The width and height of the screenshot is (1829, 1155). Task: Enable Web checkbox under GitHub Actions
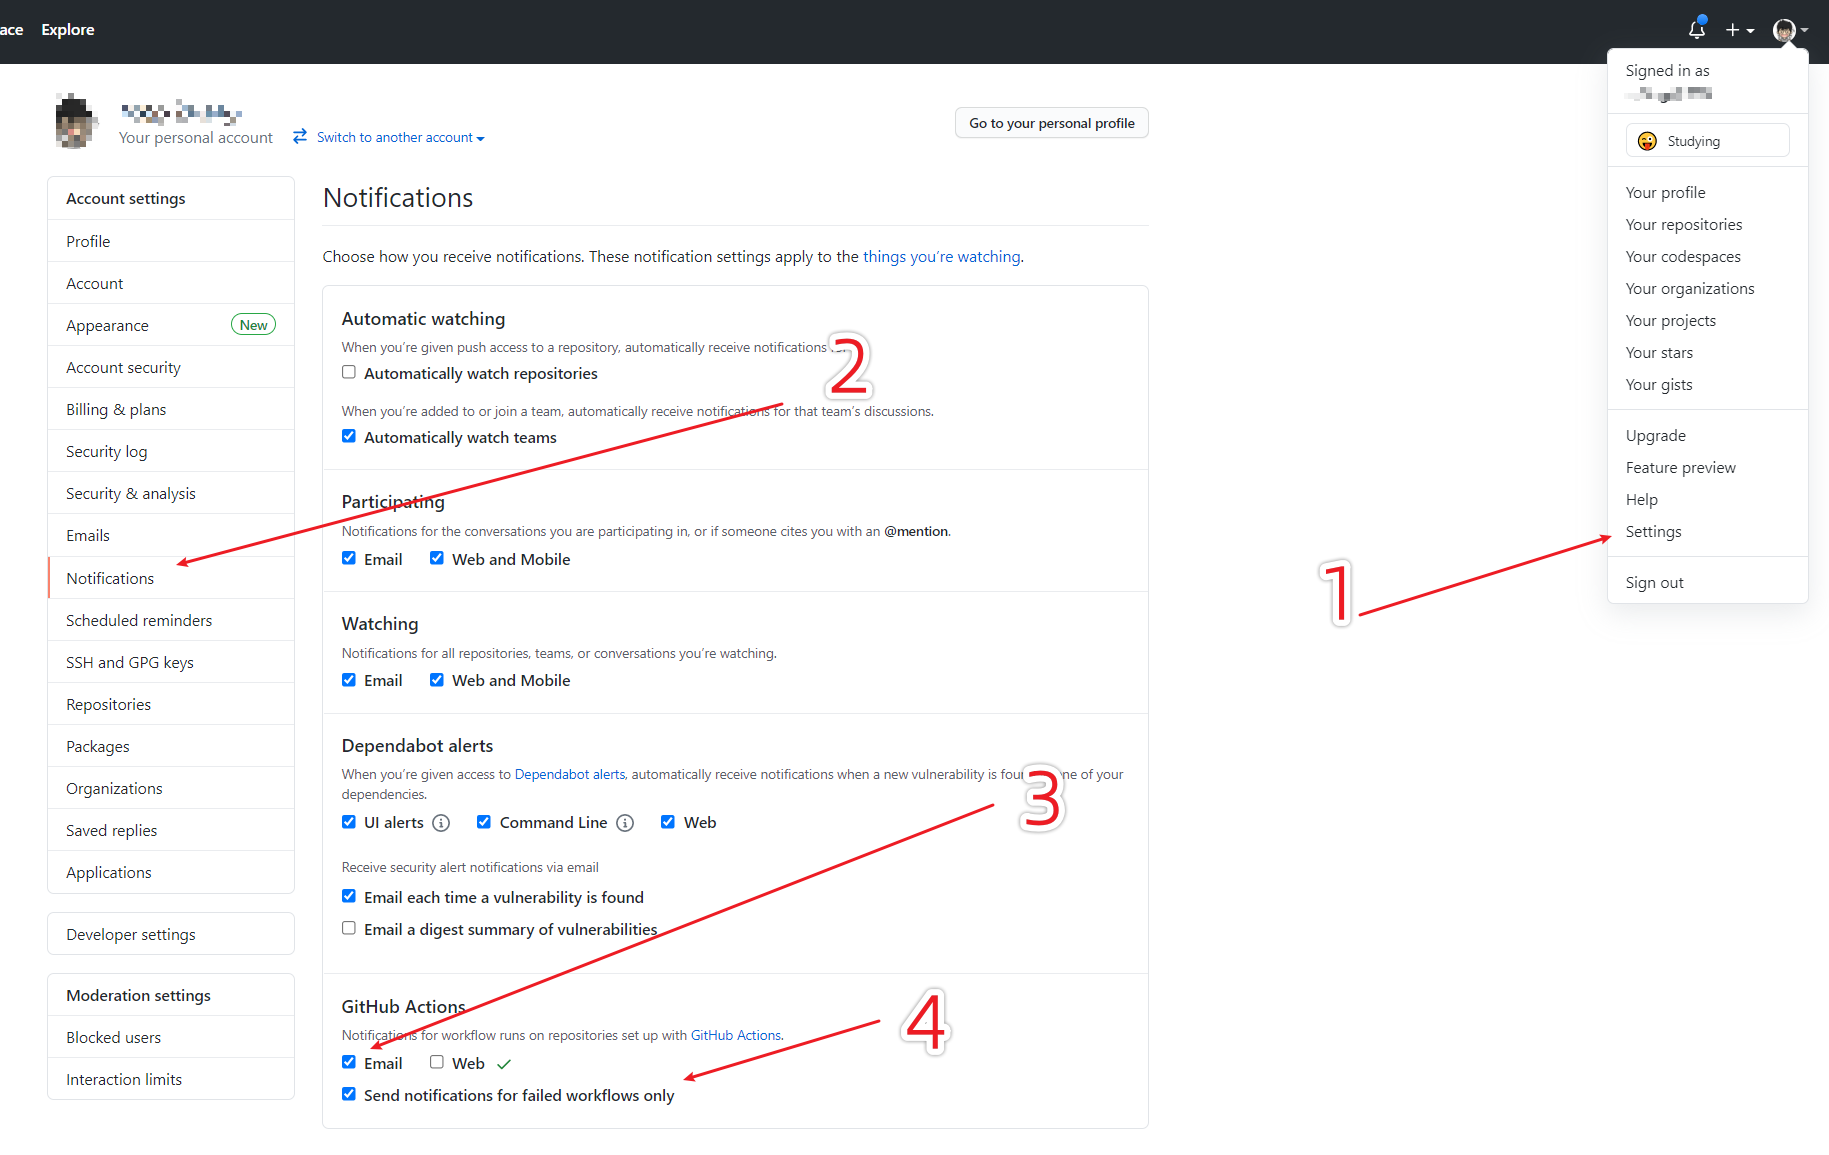437,1062
